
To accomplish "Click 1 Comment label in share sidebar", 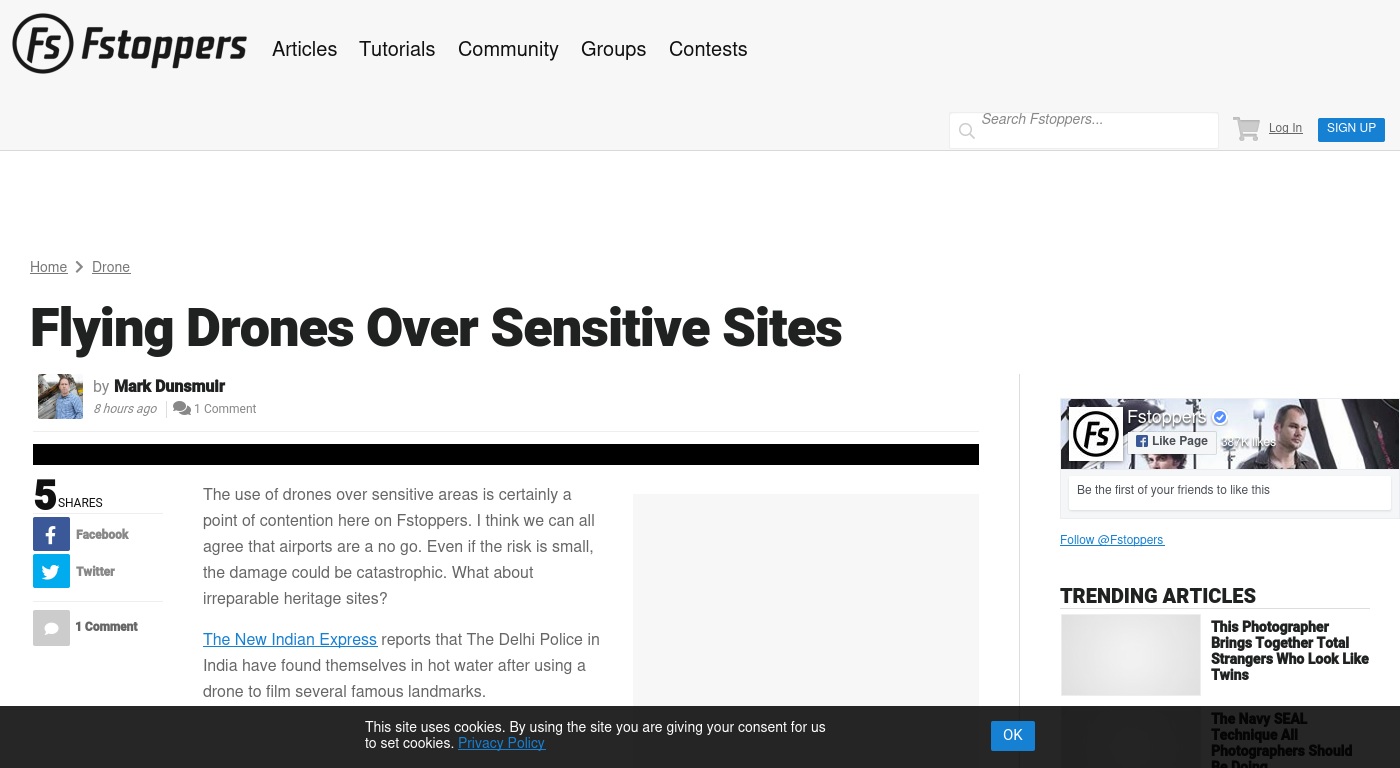I will pyautogui.click(x=106, y=627).
